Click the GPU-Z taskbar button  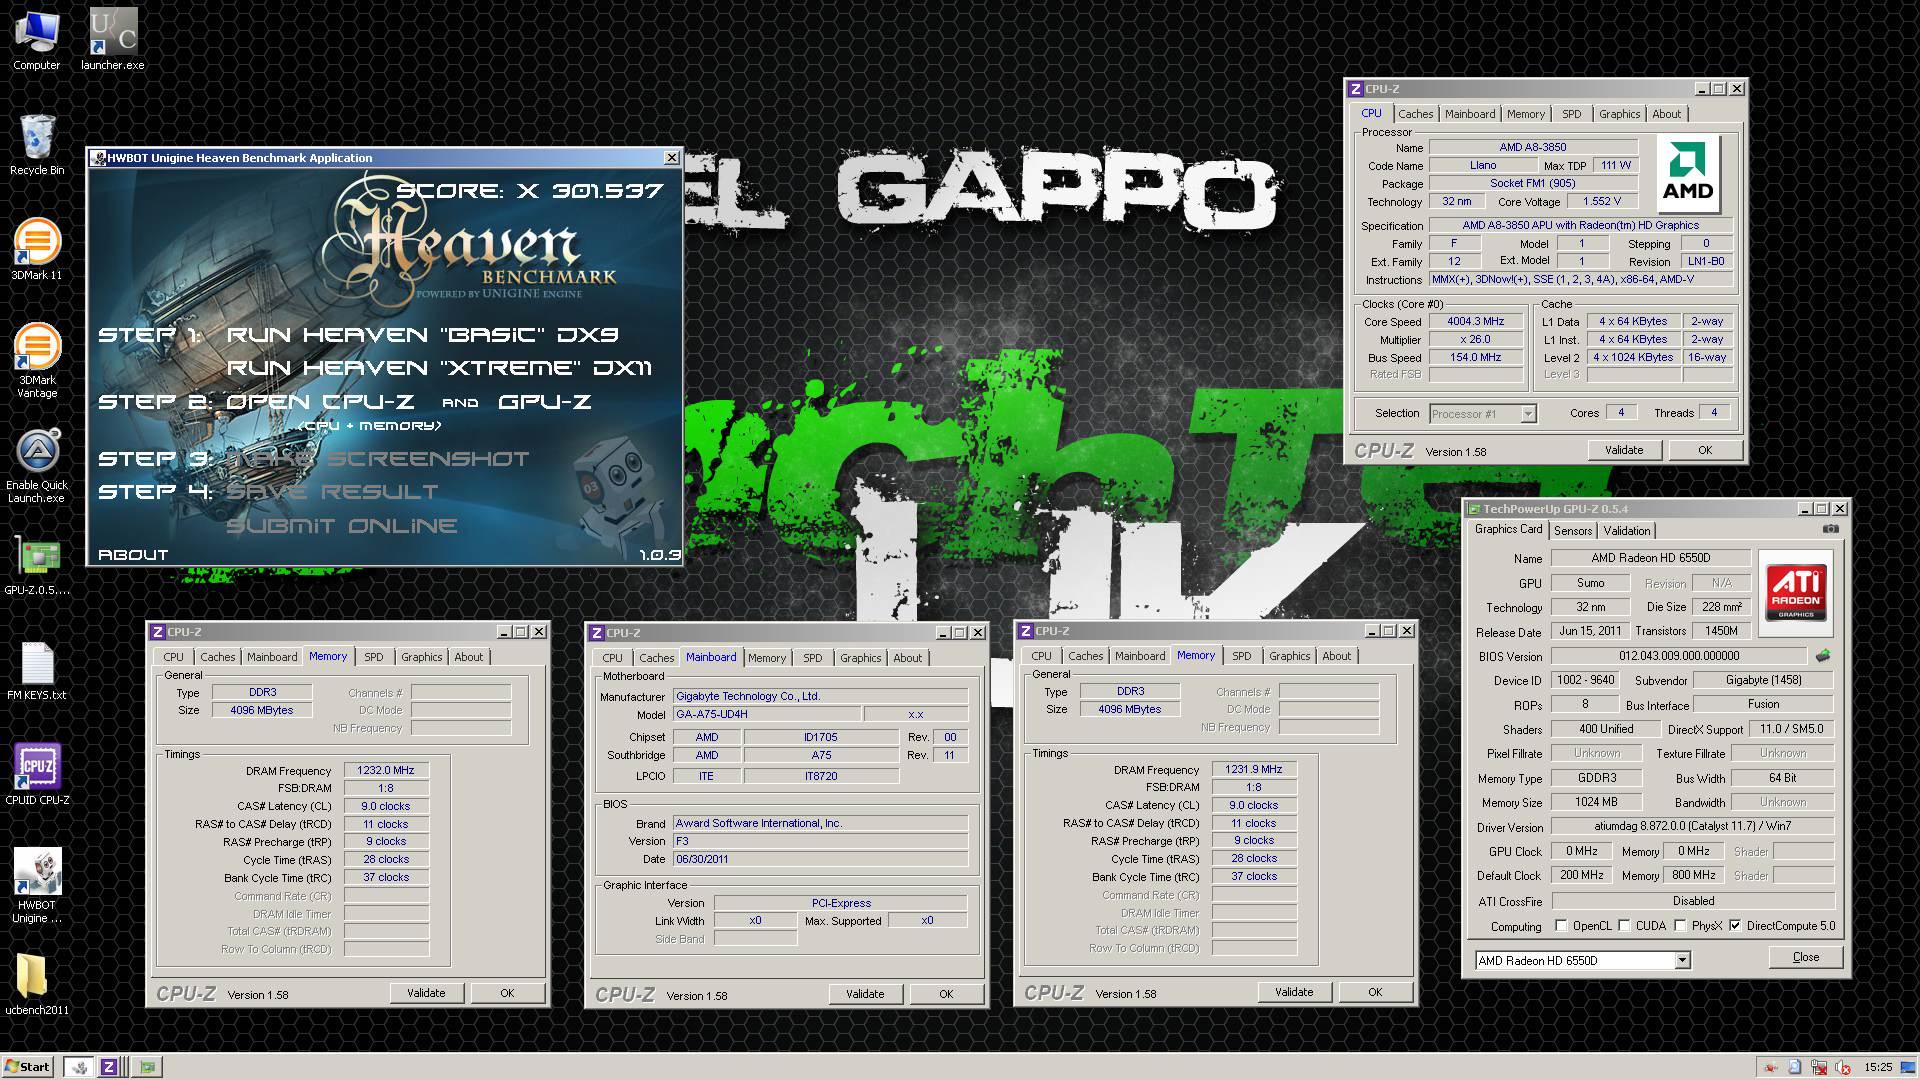(148, 1066)
